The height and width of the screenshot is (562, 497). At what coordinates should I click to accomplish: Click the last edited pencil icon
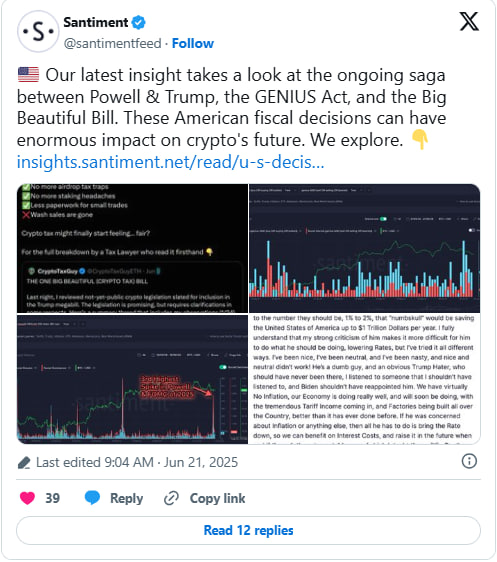point(24,463)
